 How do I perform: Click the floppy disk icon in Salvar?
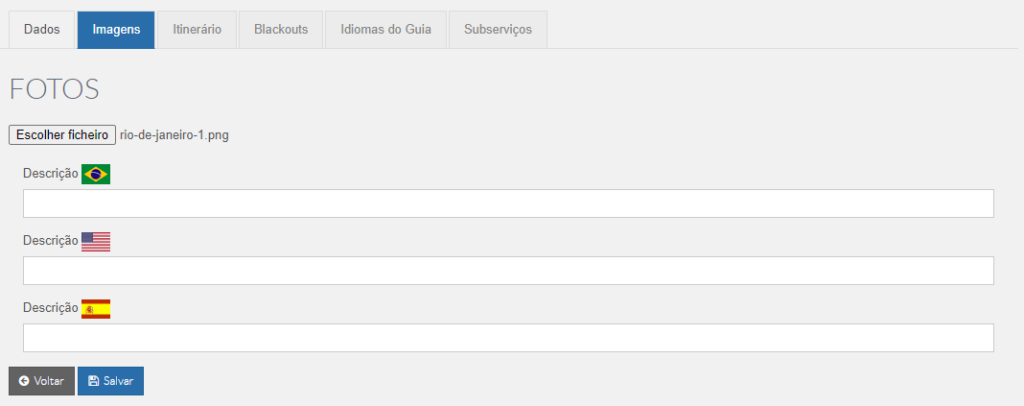point(93,381)
